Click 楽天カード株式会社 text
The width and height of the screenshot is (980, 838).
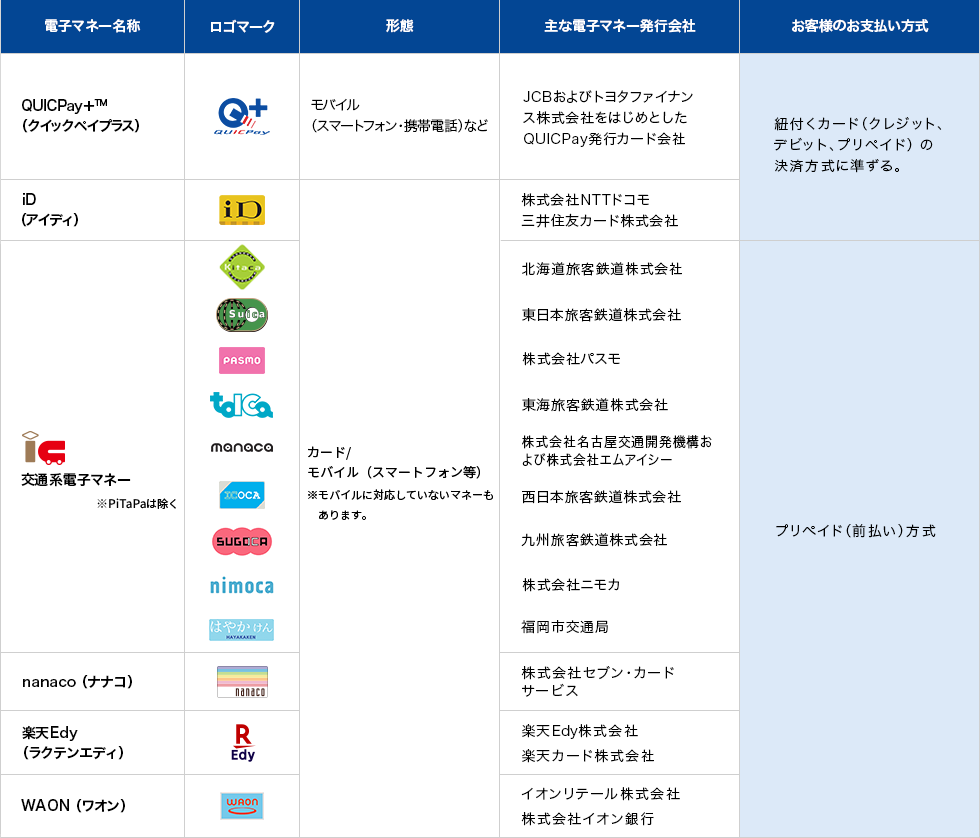pyautogui.click(x=588, y=756)
